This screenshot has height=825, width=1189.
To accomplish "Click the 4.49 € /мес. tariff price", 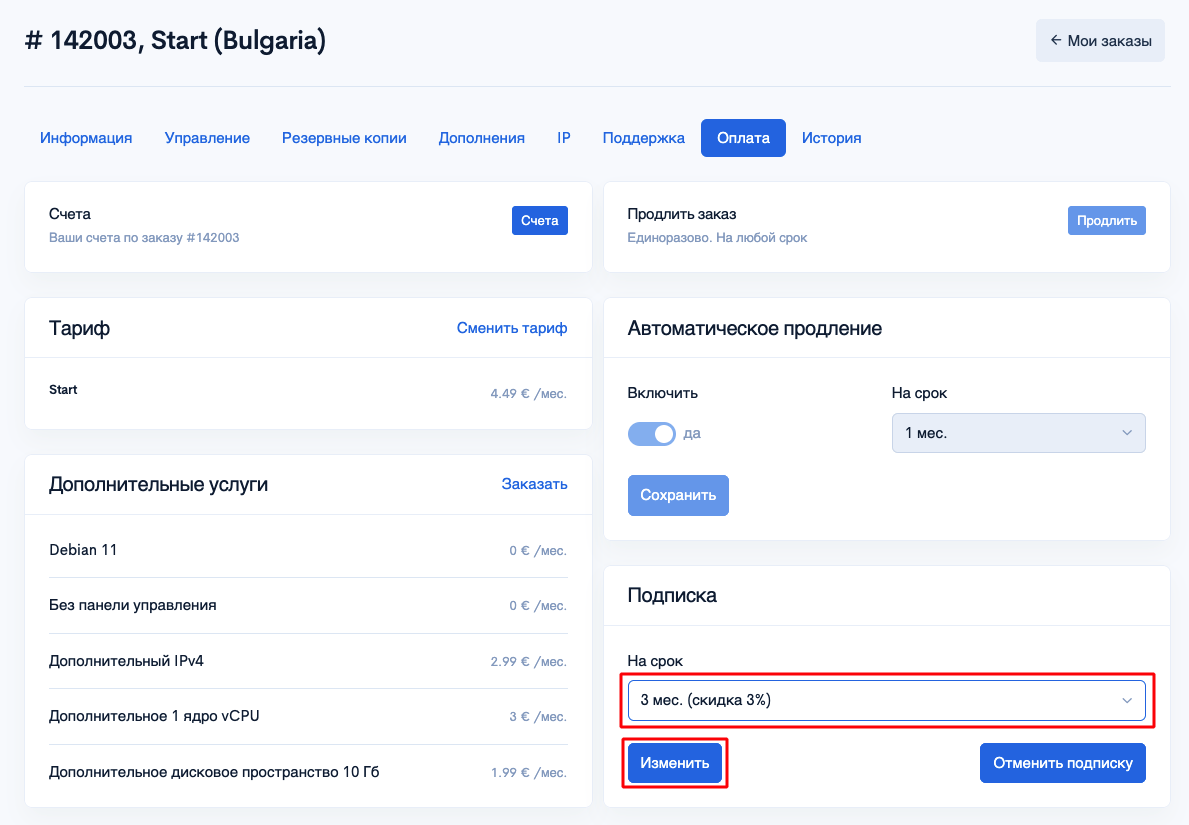I will (x=529, y=394).
